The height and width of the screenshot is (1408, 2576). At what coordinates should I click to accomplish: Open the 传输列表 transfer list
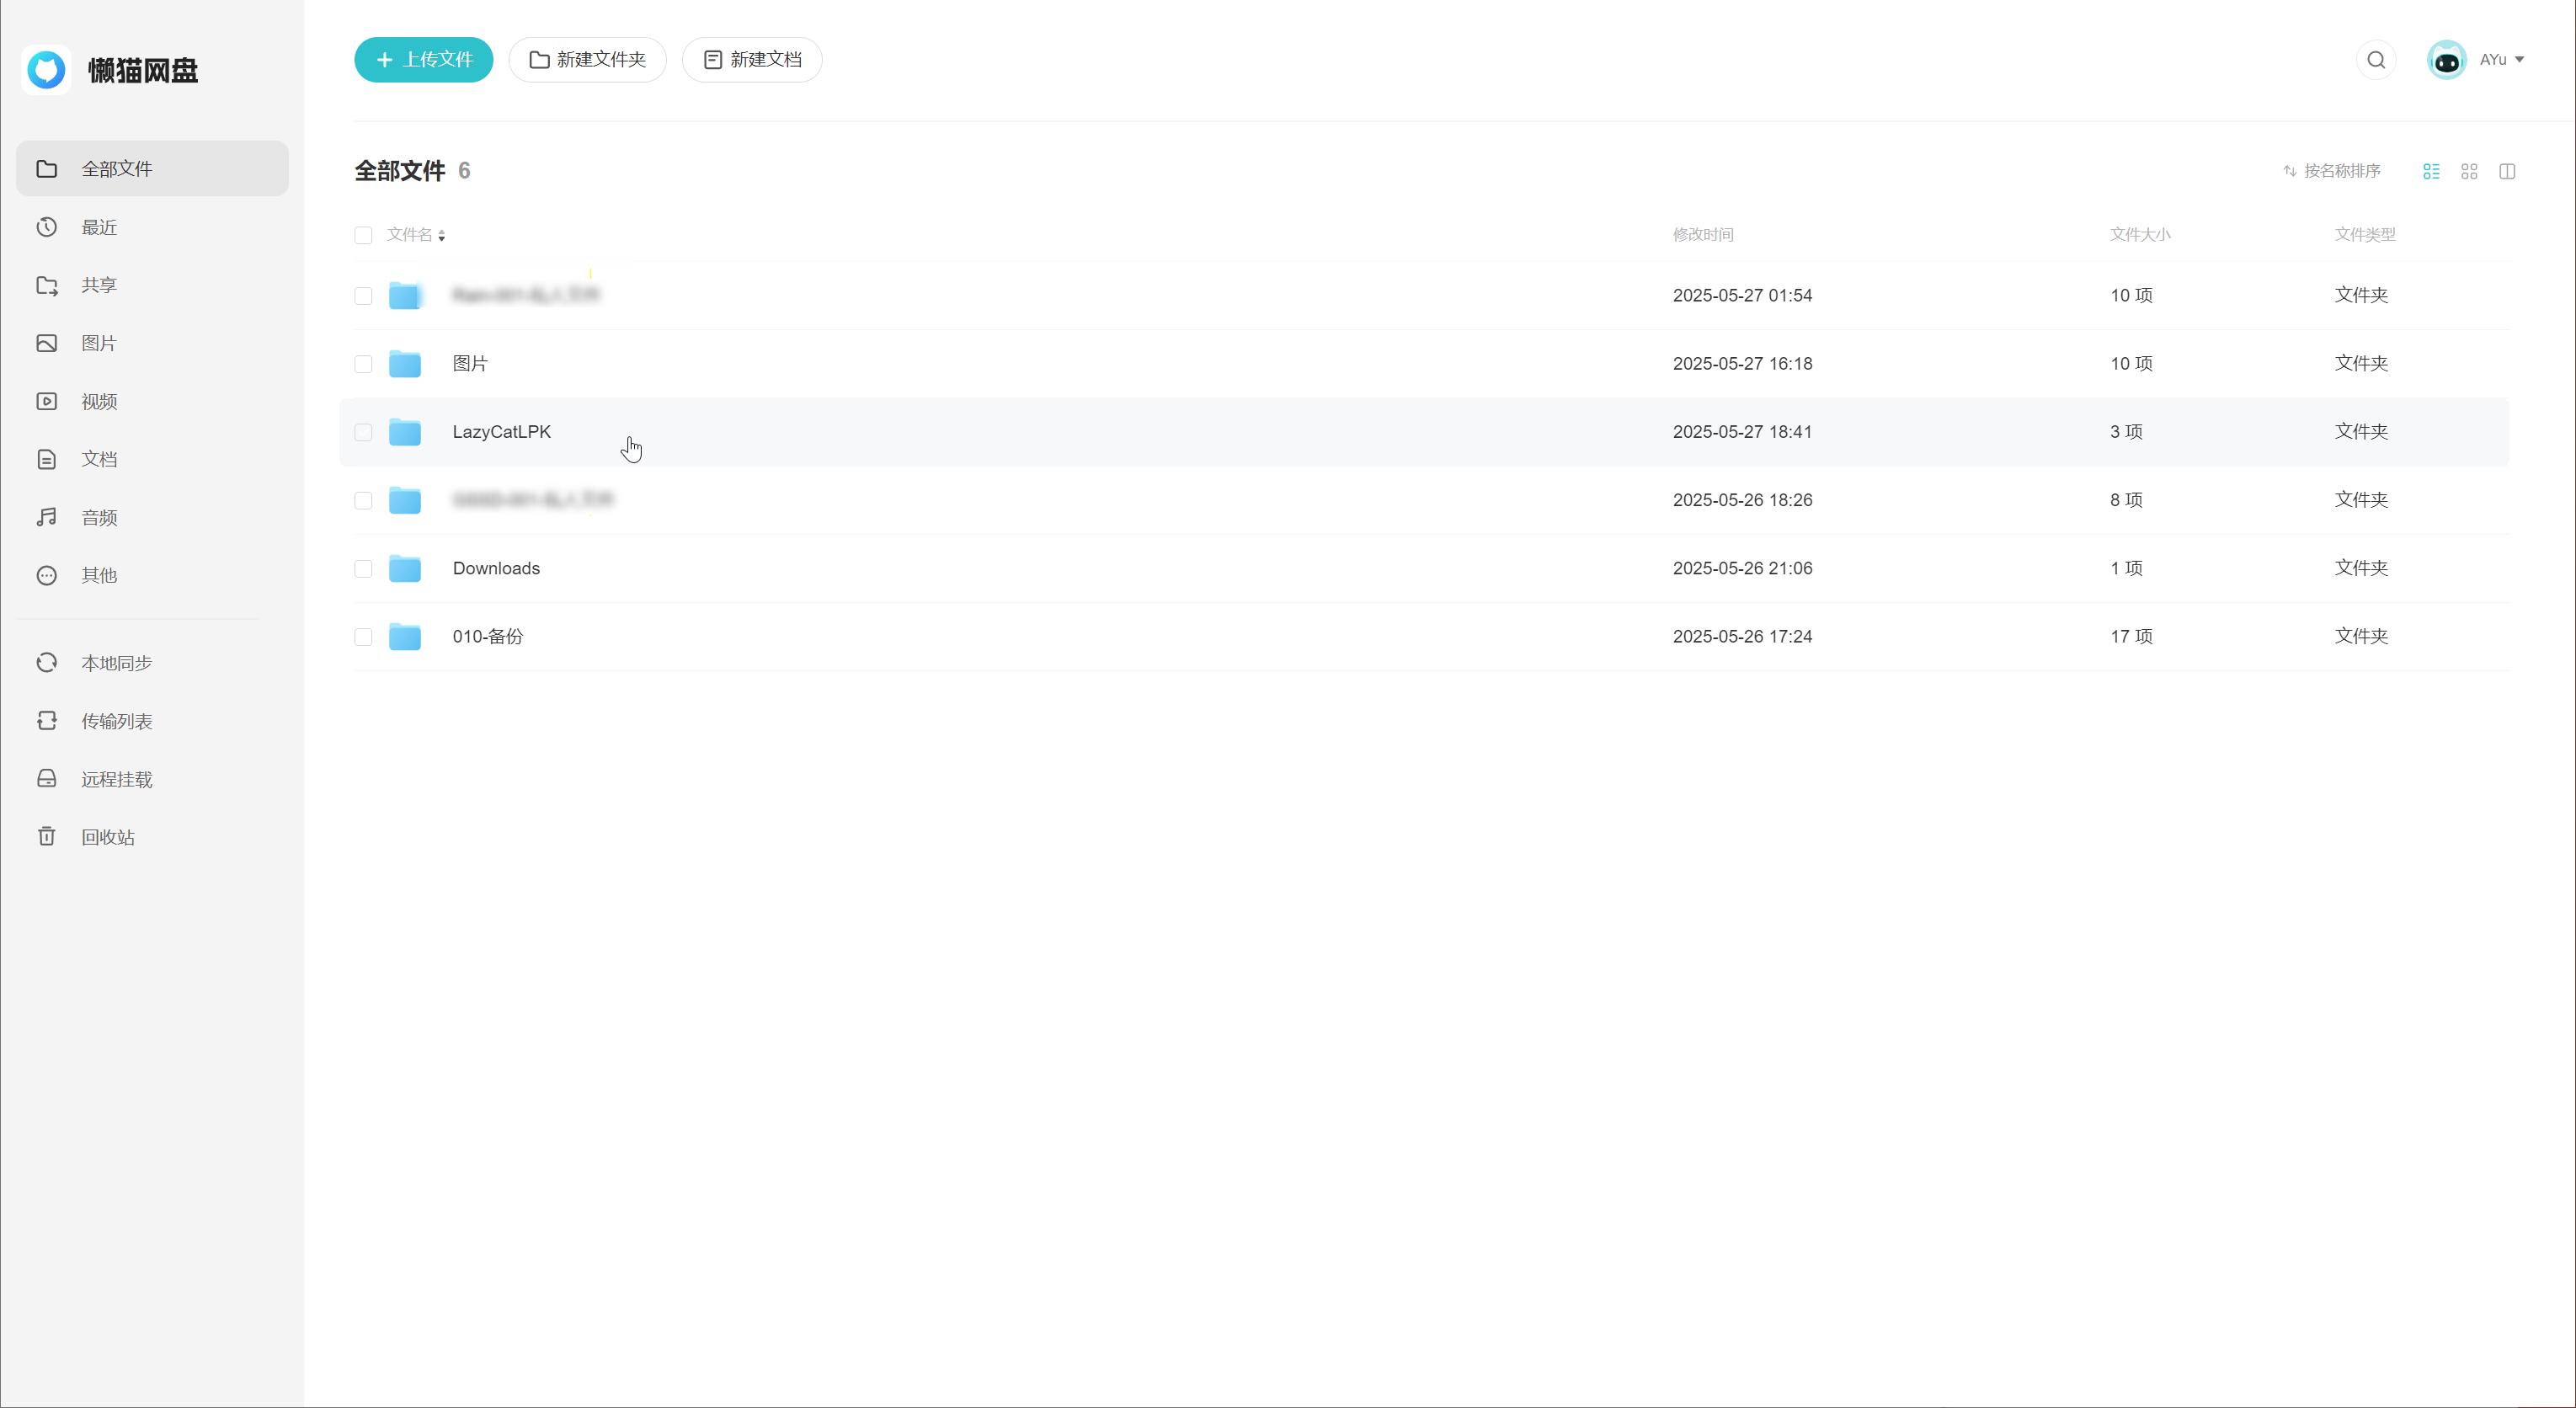click(x=116, y=721)
